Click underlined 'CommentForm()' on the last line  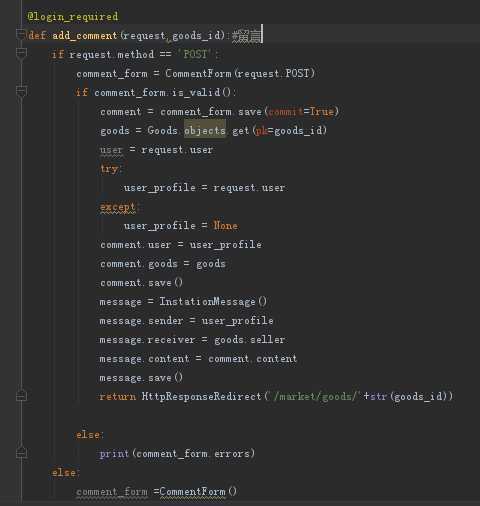click(x=198, y=492)
